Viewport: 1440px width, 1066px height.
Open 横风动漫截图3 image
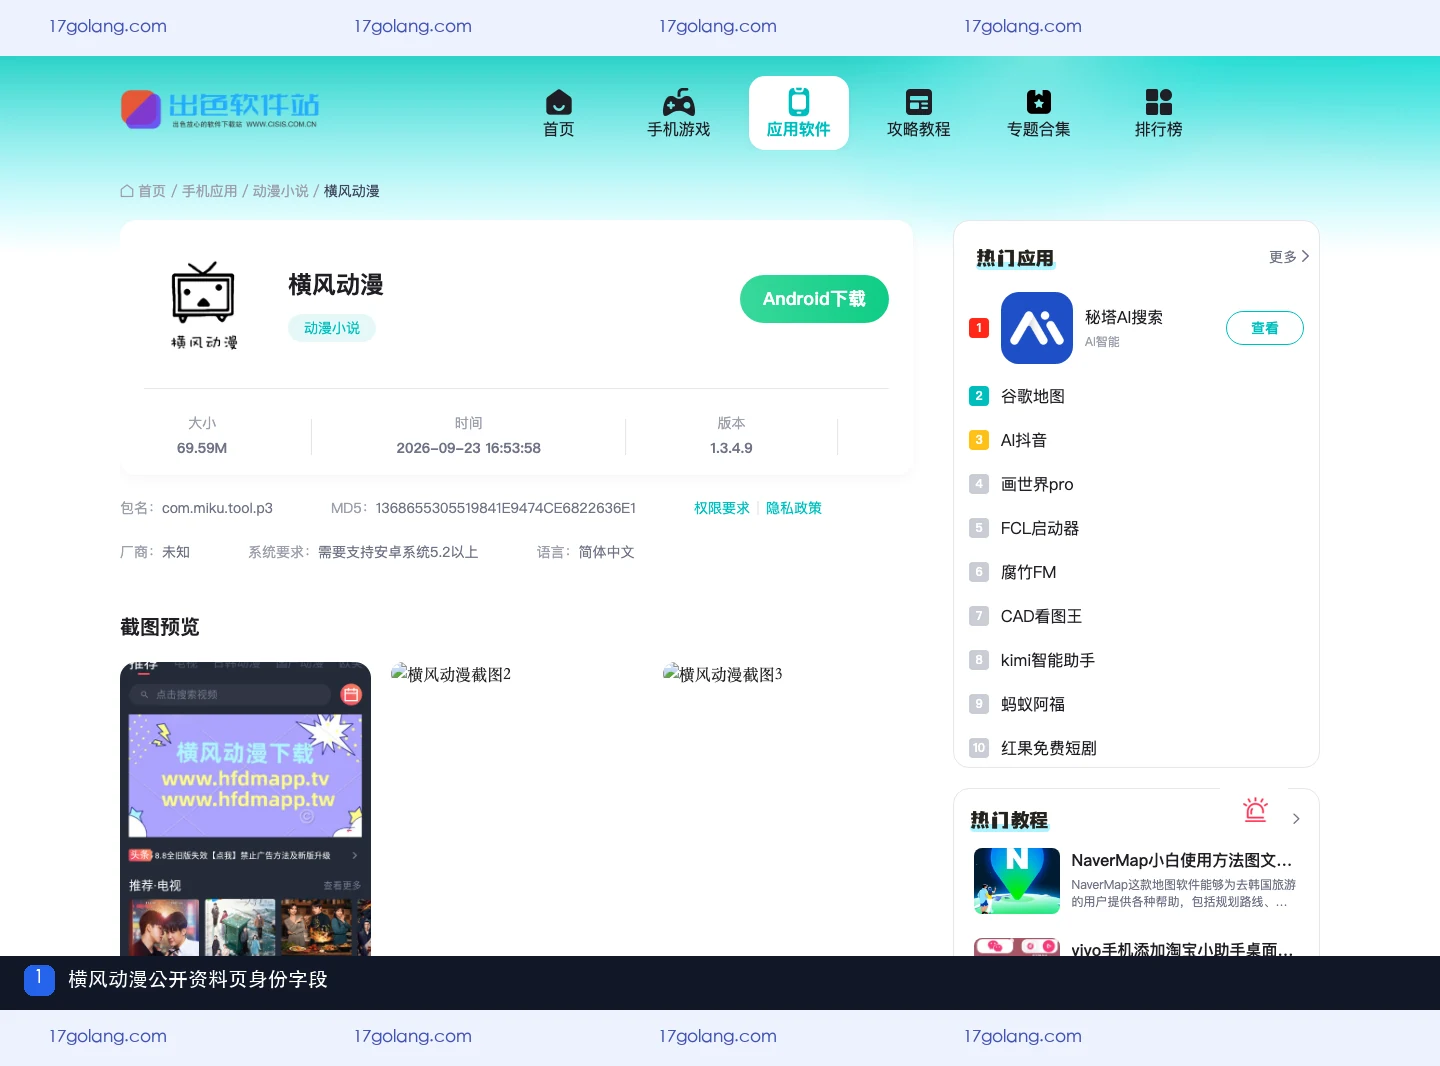pyautogui.click(x=723, y=674)
